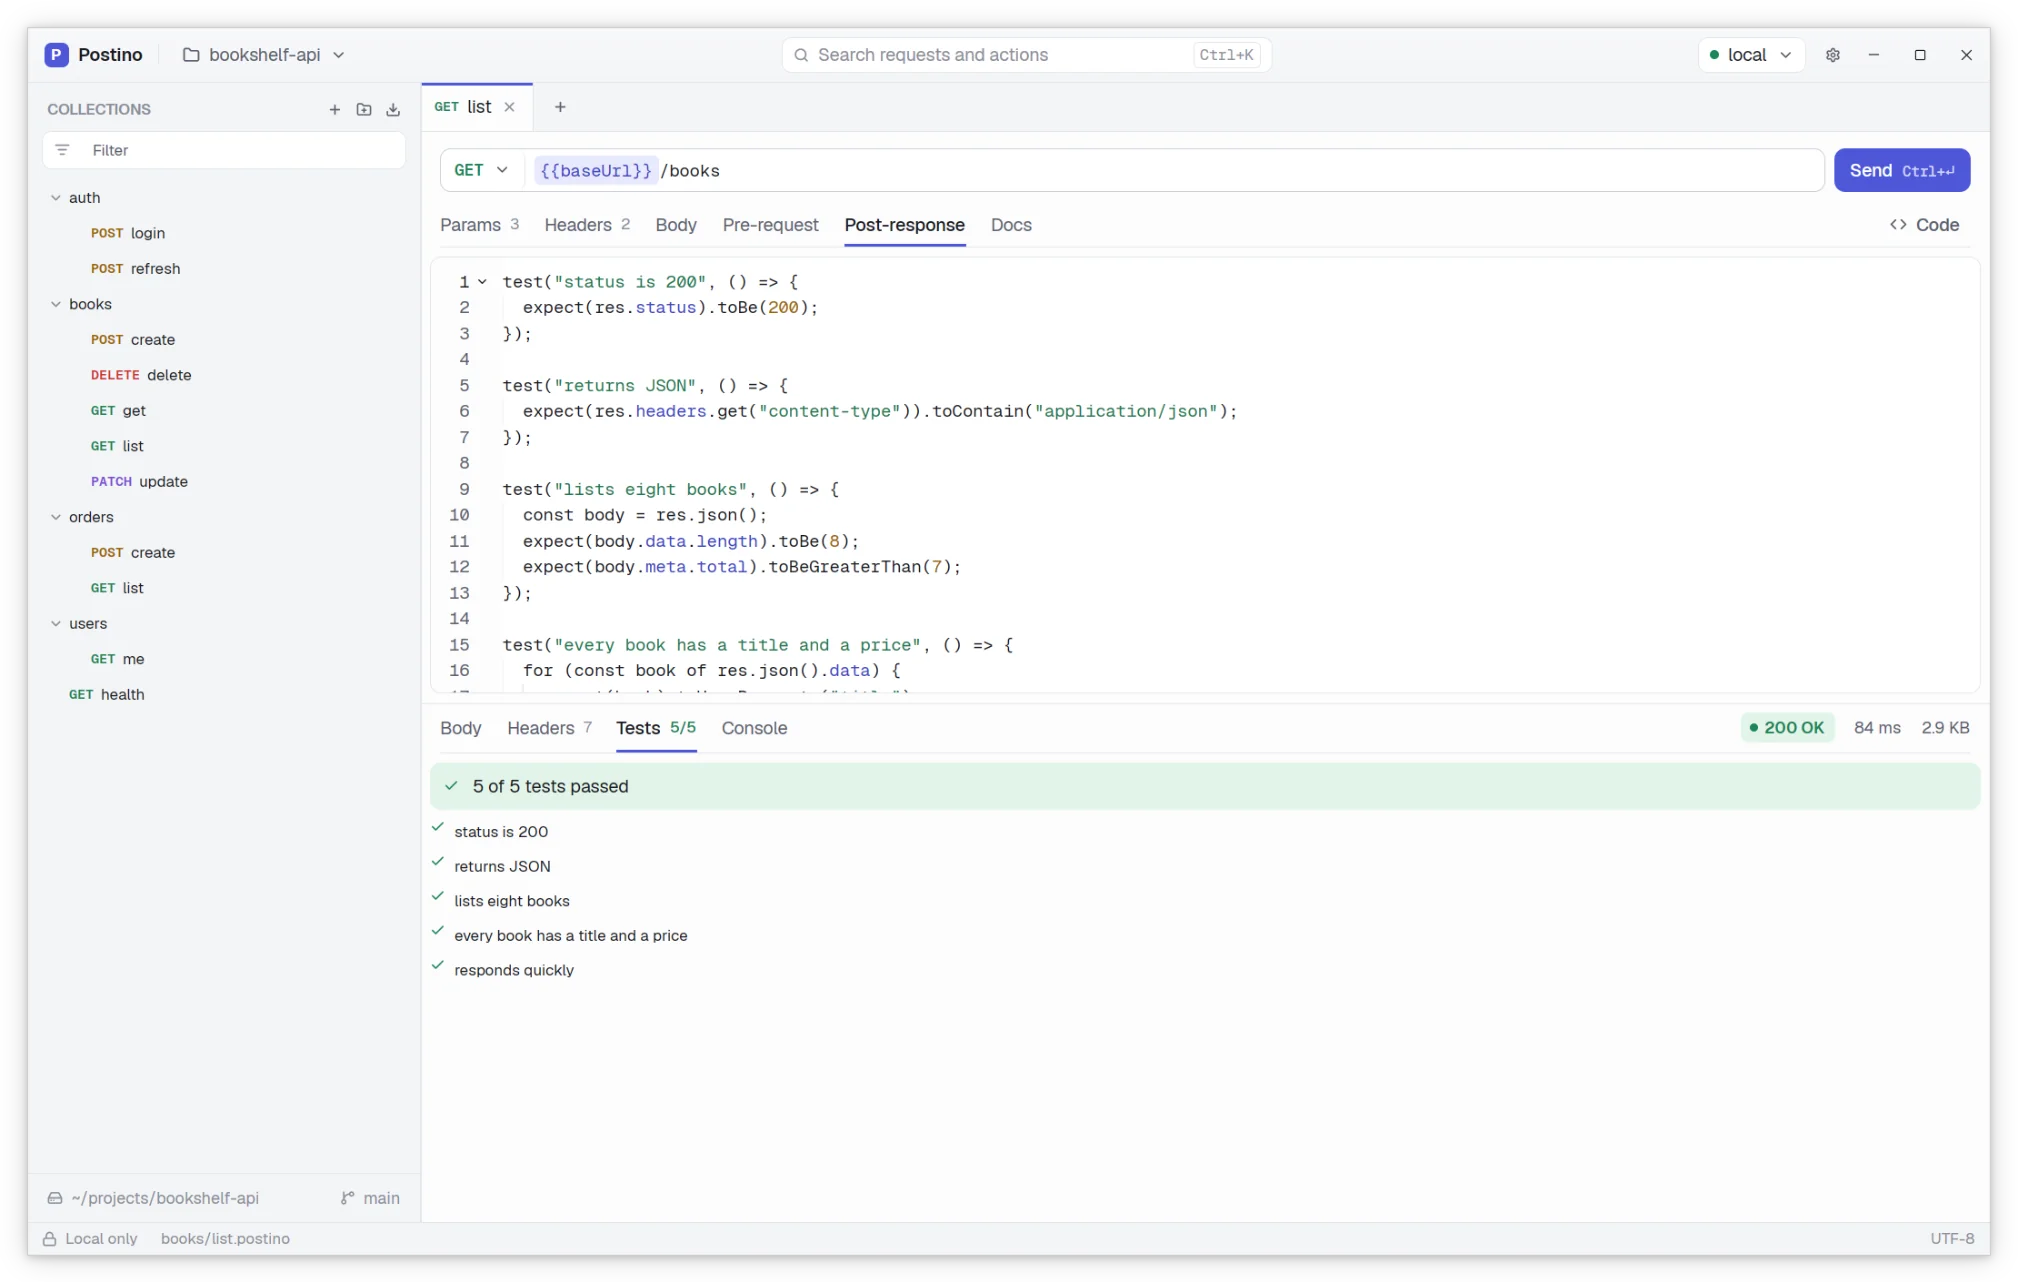The image size is (2018, 1282).
Task: Create new folder in collections header
Action: pyautogui.click(x=364, y=110)
